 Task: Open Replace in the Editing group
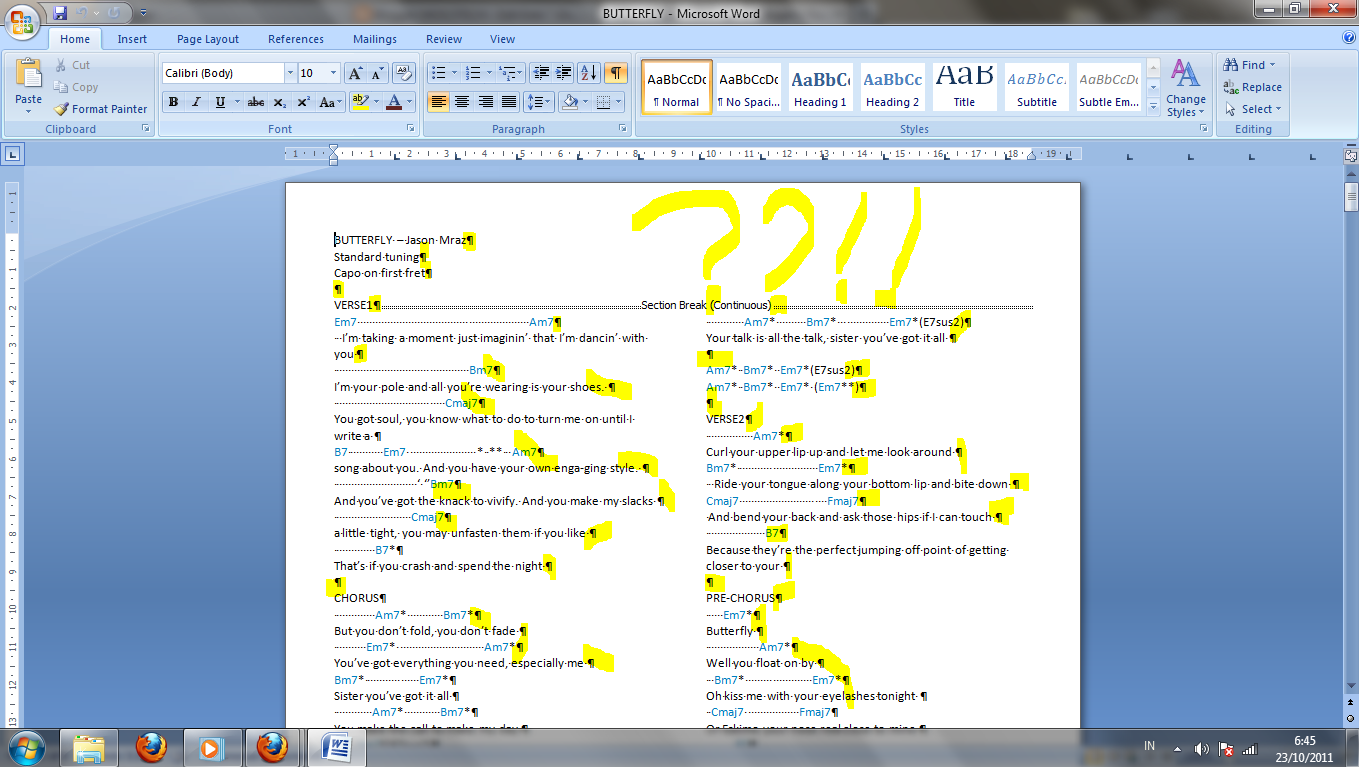coord(1252,87)
